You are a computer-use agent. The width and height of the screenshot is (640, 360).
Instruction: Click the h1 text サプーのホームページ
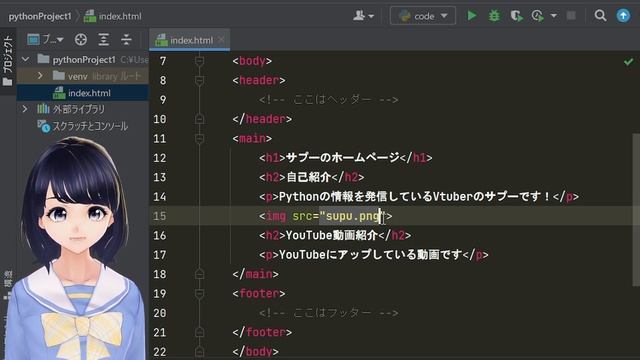[342, 158]
